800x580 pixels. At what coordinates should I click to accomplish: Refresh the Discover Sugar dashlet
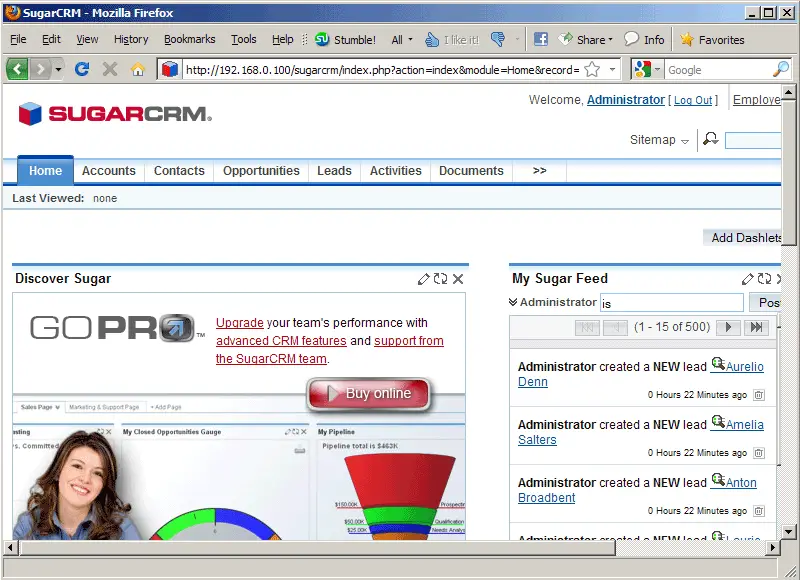440,279
